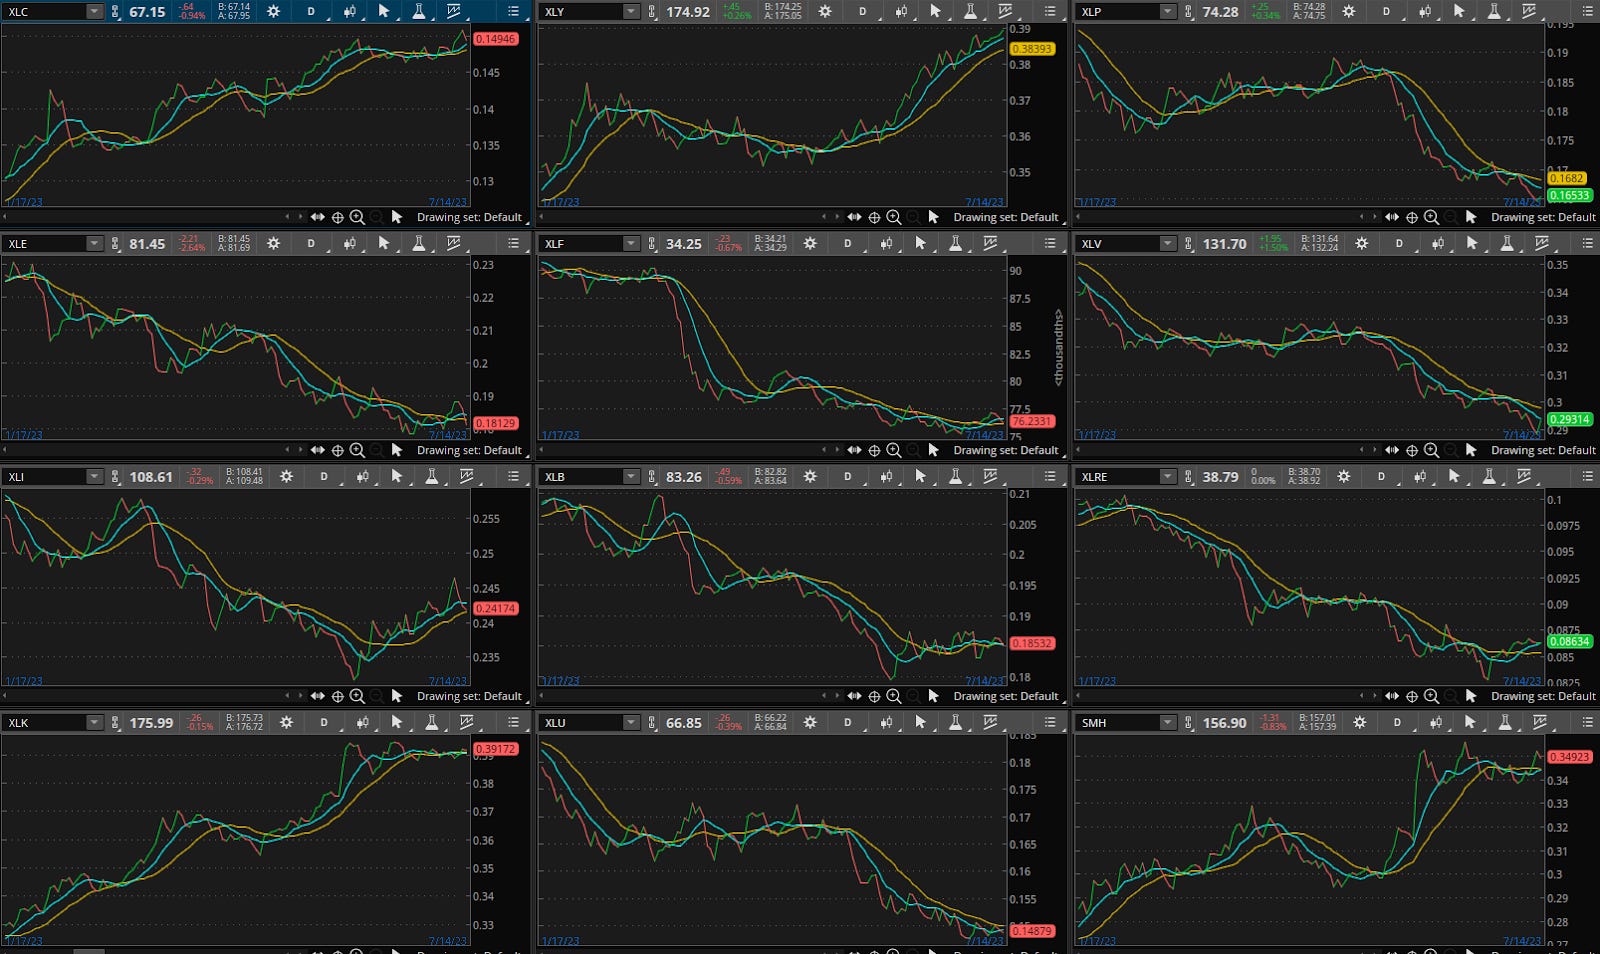The height and width of the screenshot is (954, 1600).
Task: Zoom in on the XLY chart
Action: [x=894, y=217]
